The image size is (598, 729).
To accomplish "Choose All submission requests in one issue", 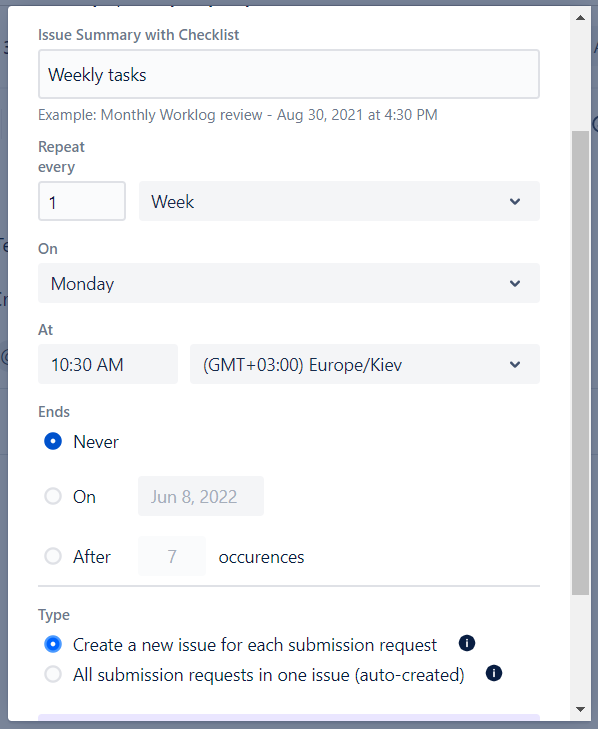I will (x=53, y=674).
